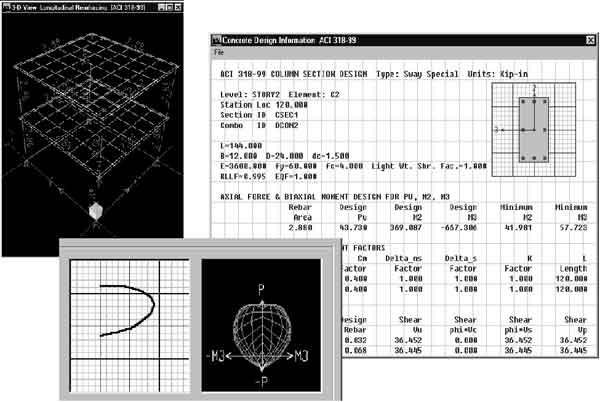The image size is (600, 402).
Task: Click 'ACI 318-99 COLUMN SECTION DESIGN' heading
Action: click(x=293, y=74)
